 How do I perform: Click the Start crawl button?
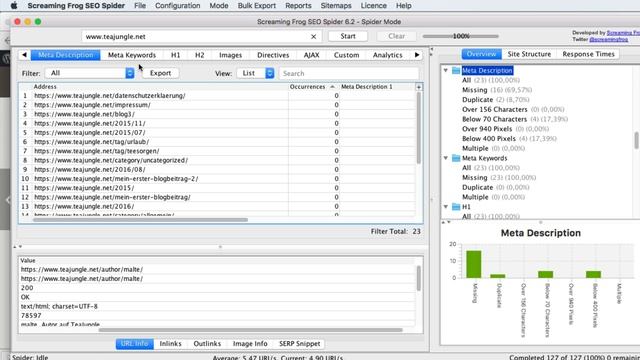[x=348, y=36]
